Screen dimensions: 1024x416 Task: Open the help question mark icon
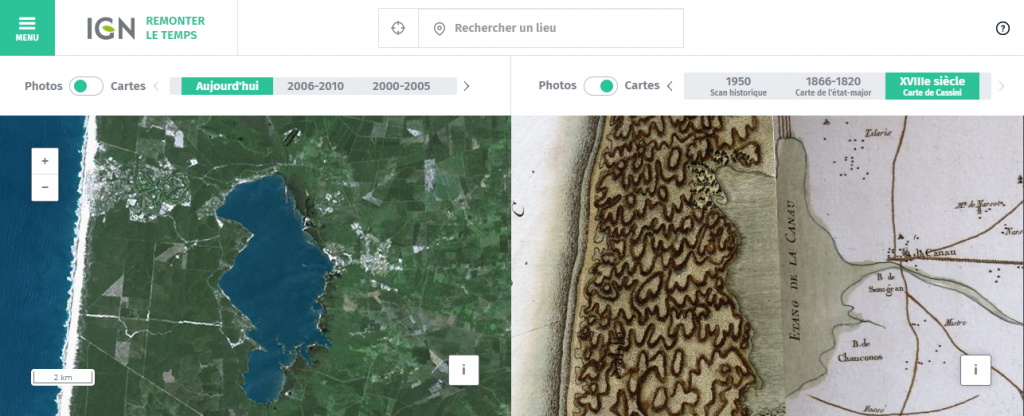click(x=1003, y=28)
